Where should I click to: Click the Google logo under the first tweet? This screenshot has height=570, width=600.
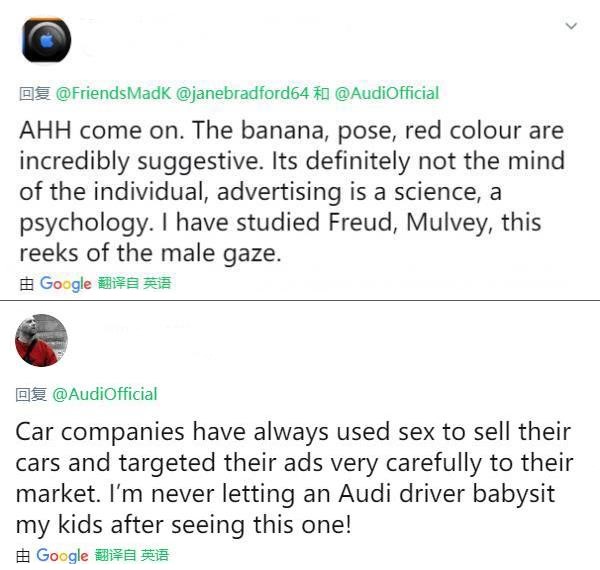click(66, 283)
